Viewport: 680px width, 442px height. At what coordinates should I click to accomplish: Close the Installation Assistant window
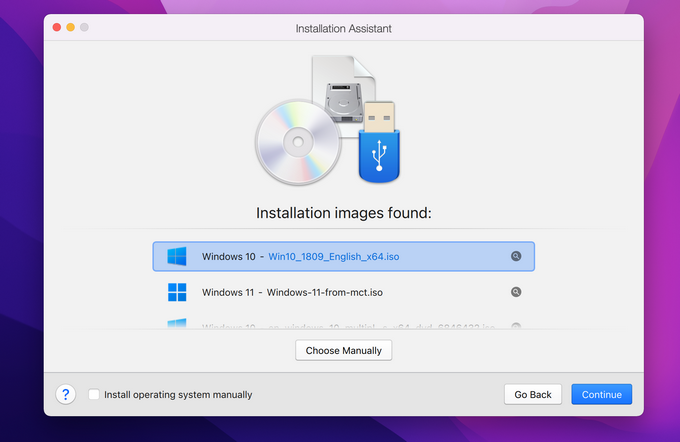tap(57, 27)
